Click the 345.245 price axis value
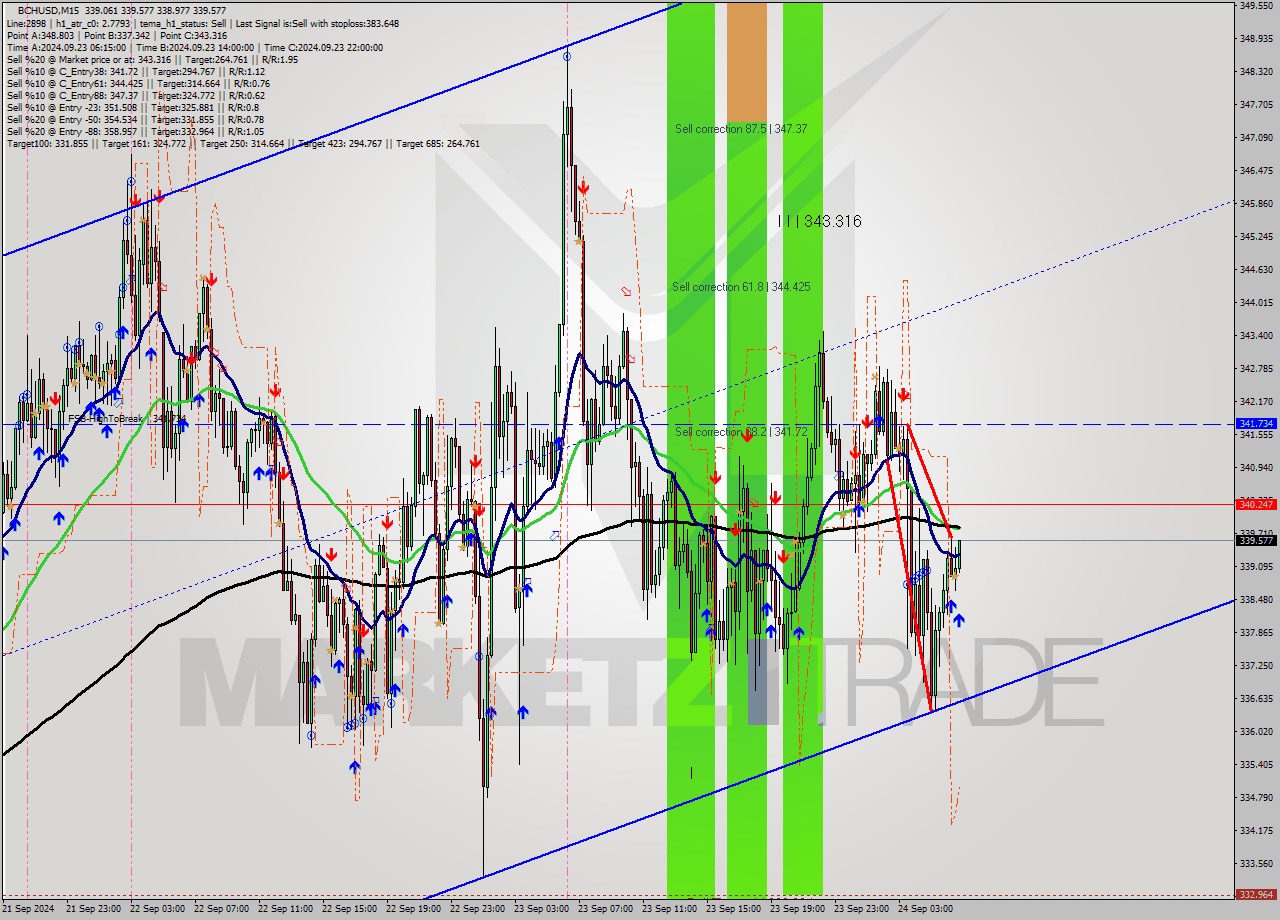 point(1257,237)
